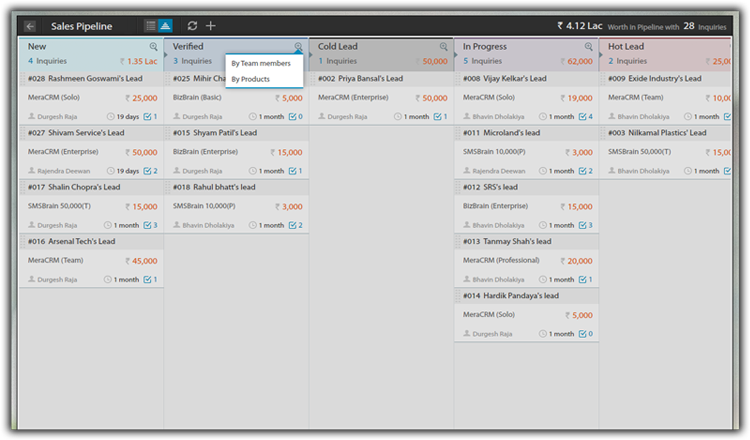Viewport: 750px width, 440px height.
Task: Click the back arrow beside Sales Pipeline
Action: click(30, 25)
